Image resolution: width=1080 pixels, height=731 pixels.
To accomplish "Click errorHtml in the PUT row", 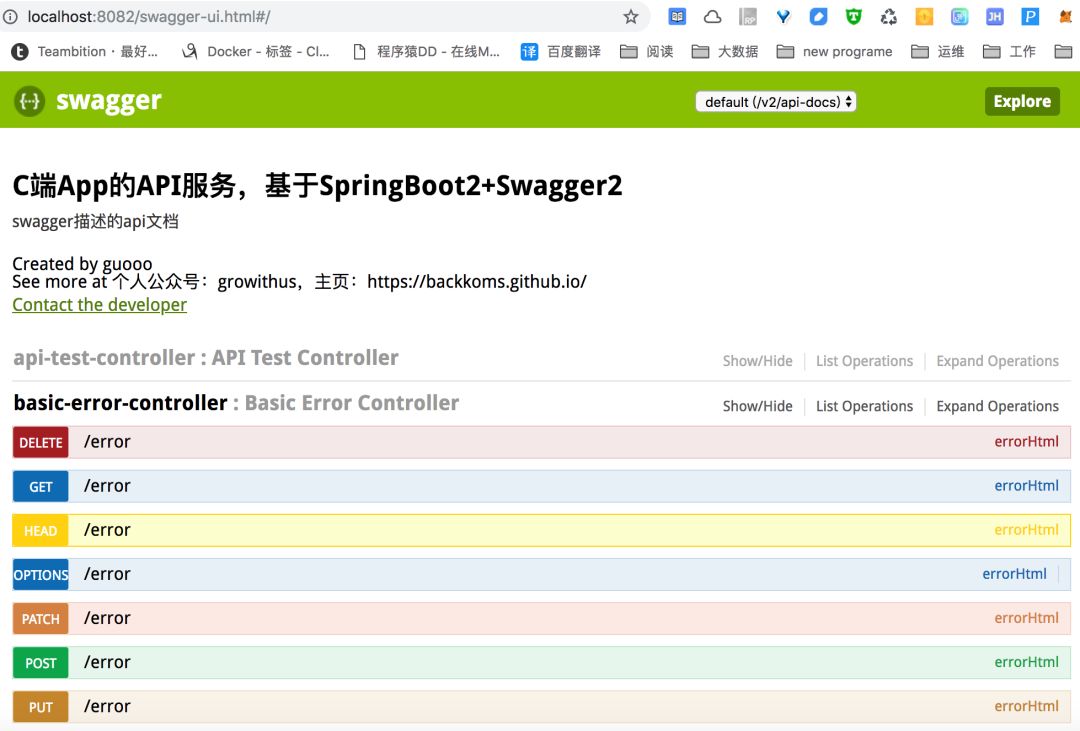I will [1026, 706].
